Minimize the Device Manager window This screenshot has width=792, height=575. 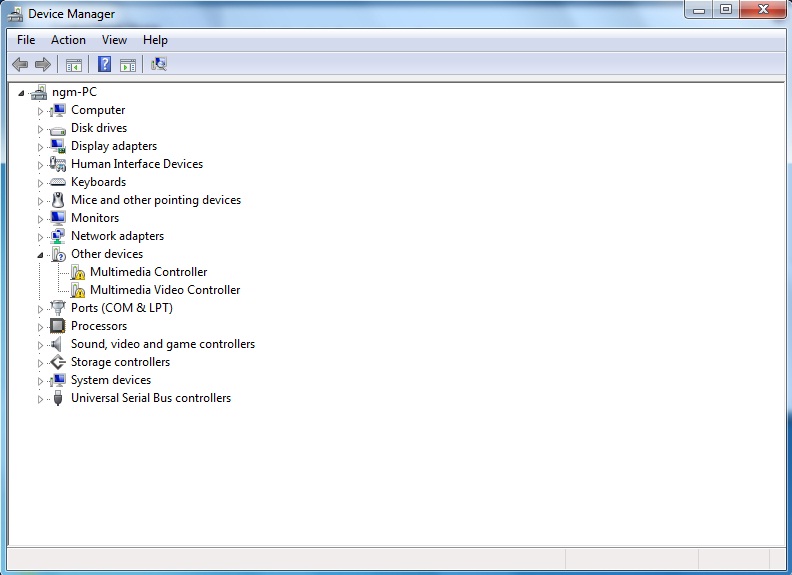[699, 10]
